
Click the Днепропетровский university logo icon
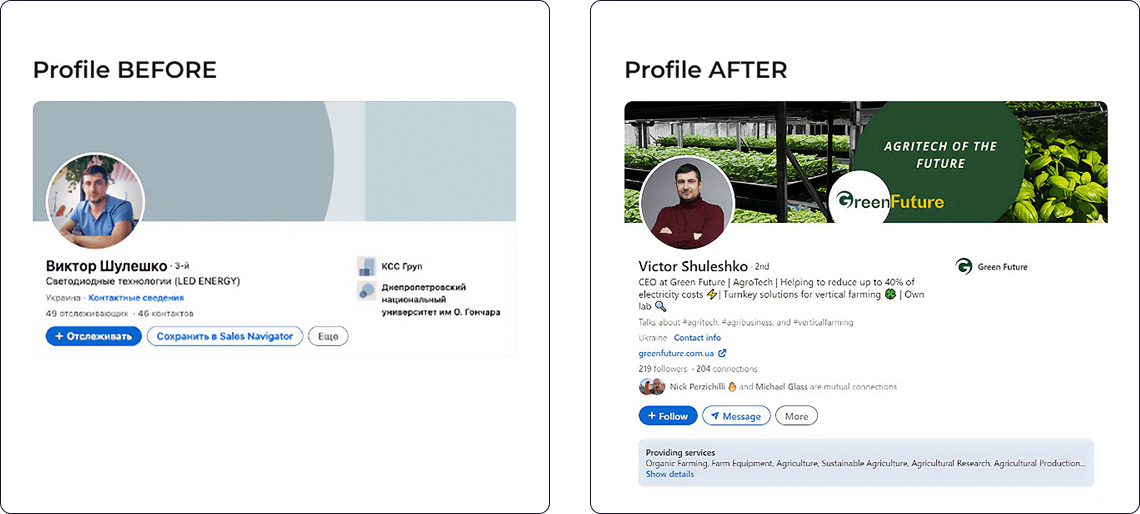click(366, 291)
